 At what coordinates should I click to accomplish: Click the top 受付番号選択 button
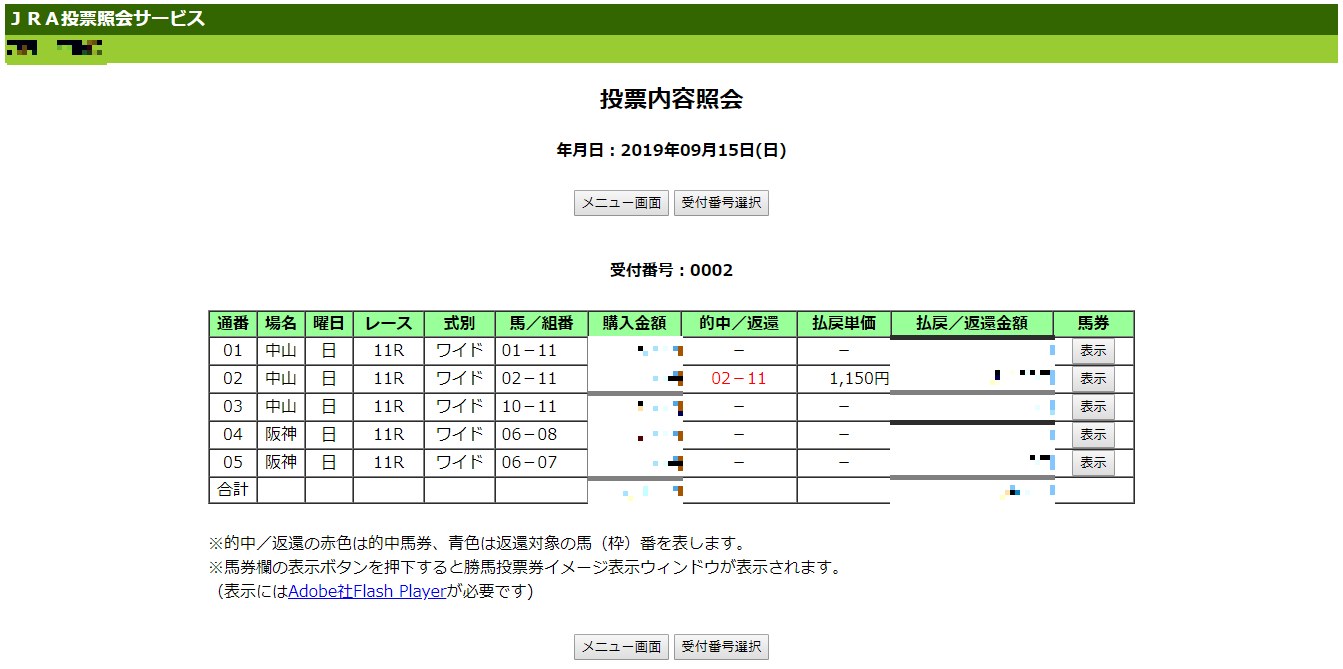721,202
